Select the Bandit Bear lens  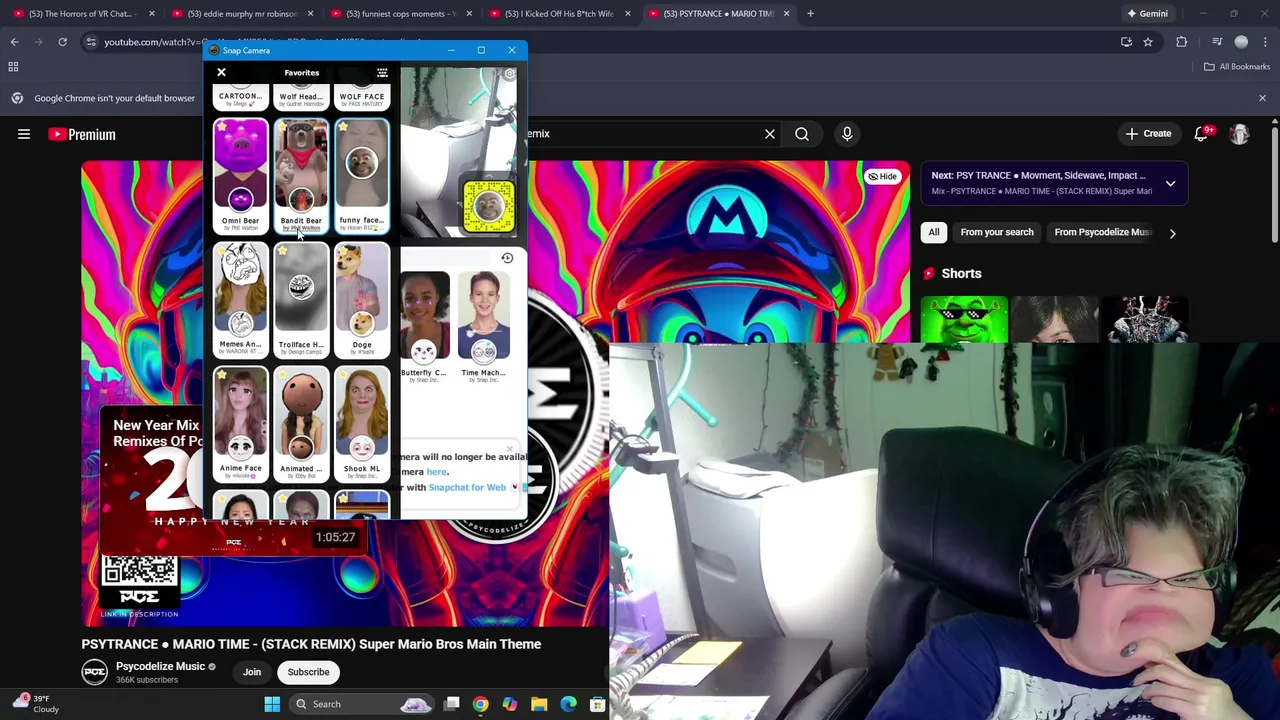pos(301,175)
